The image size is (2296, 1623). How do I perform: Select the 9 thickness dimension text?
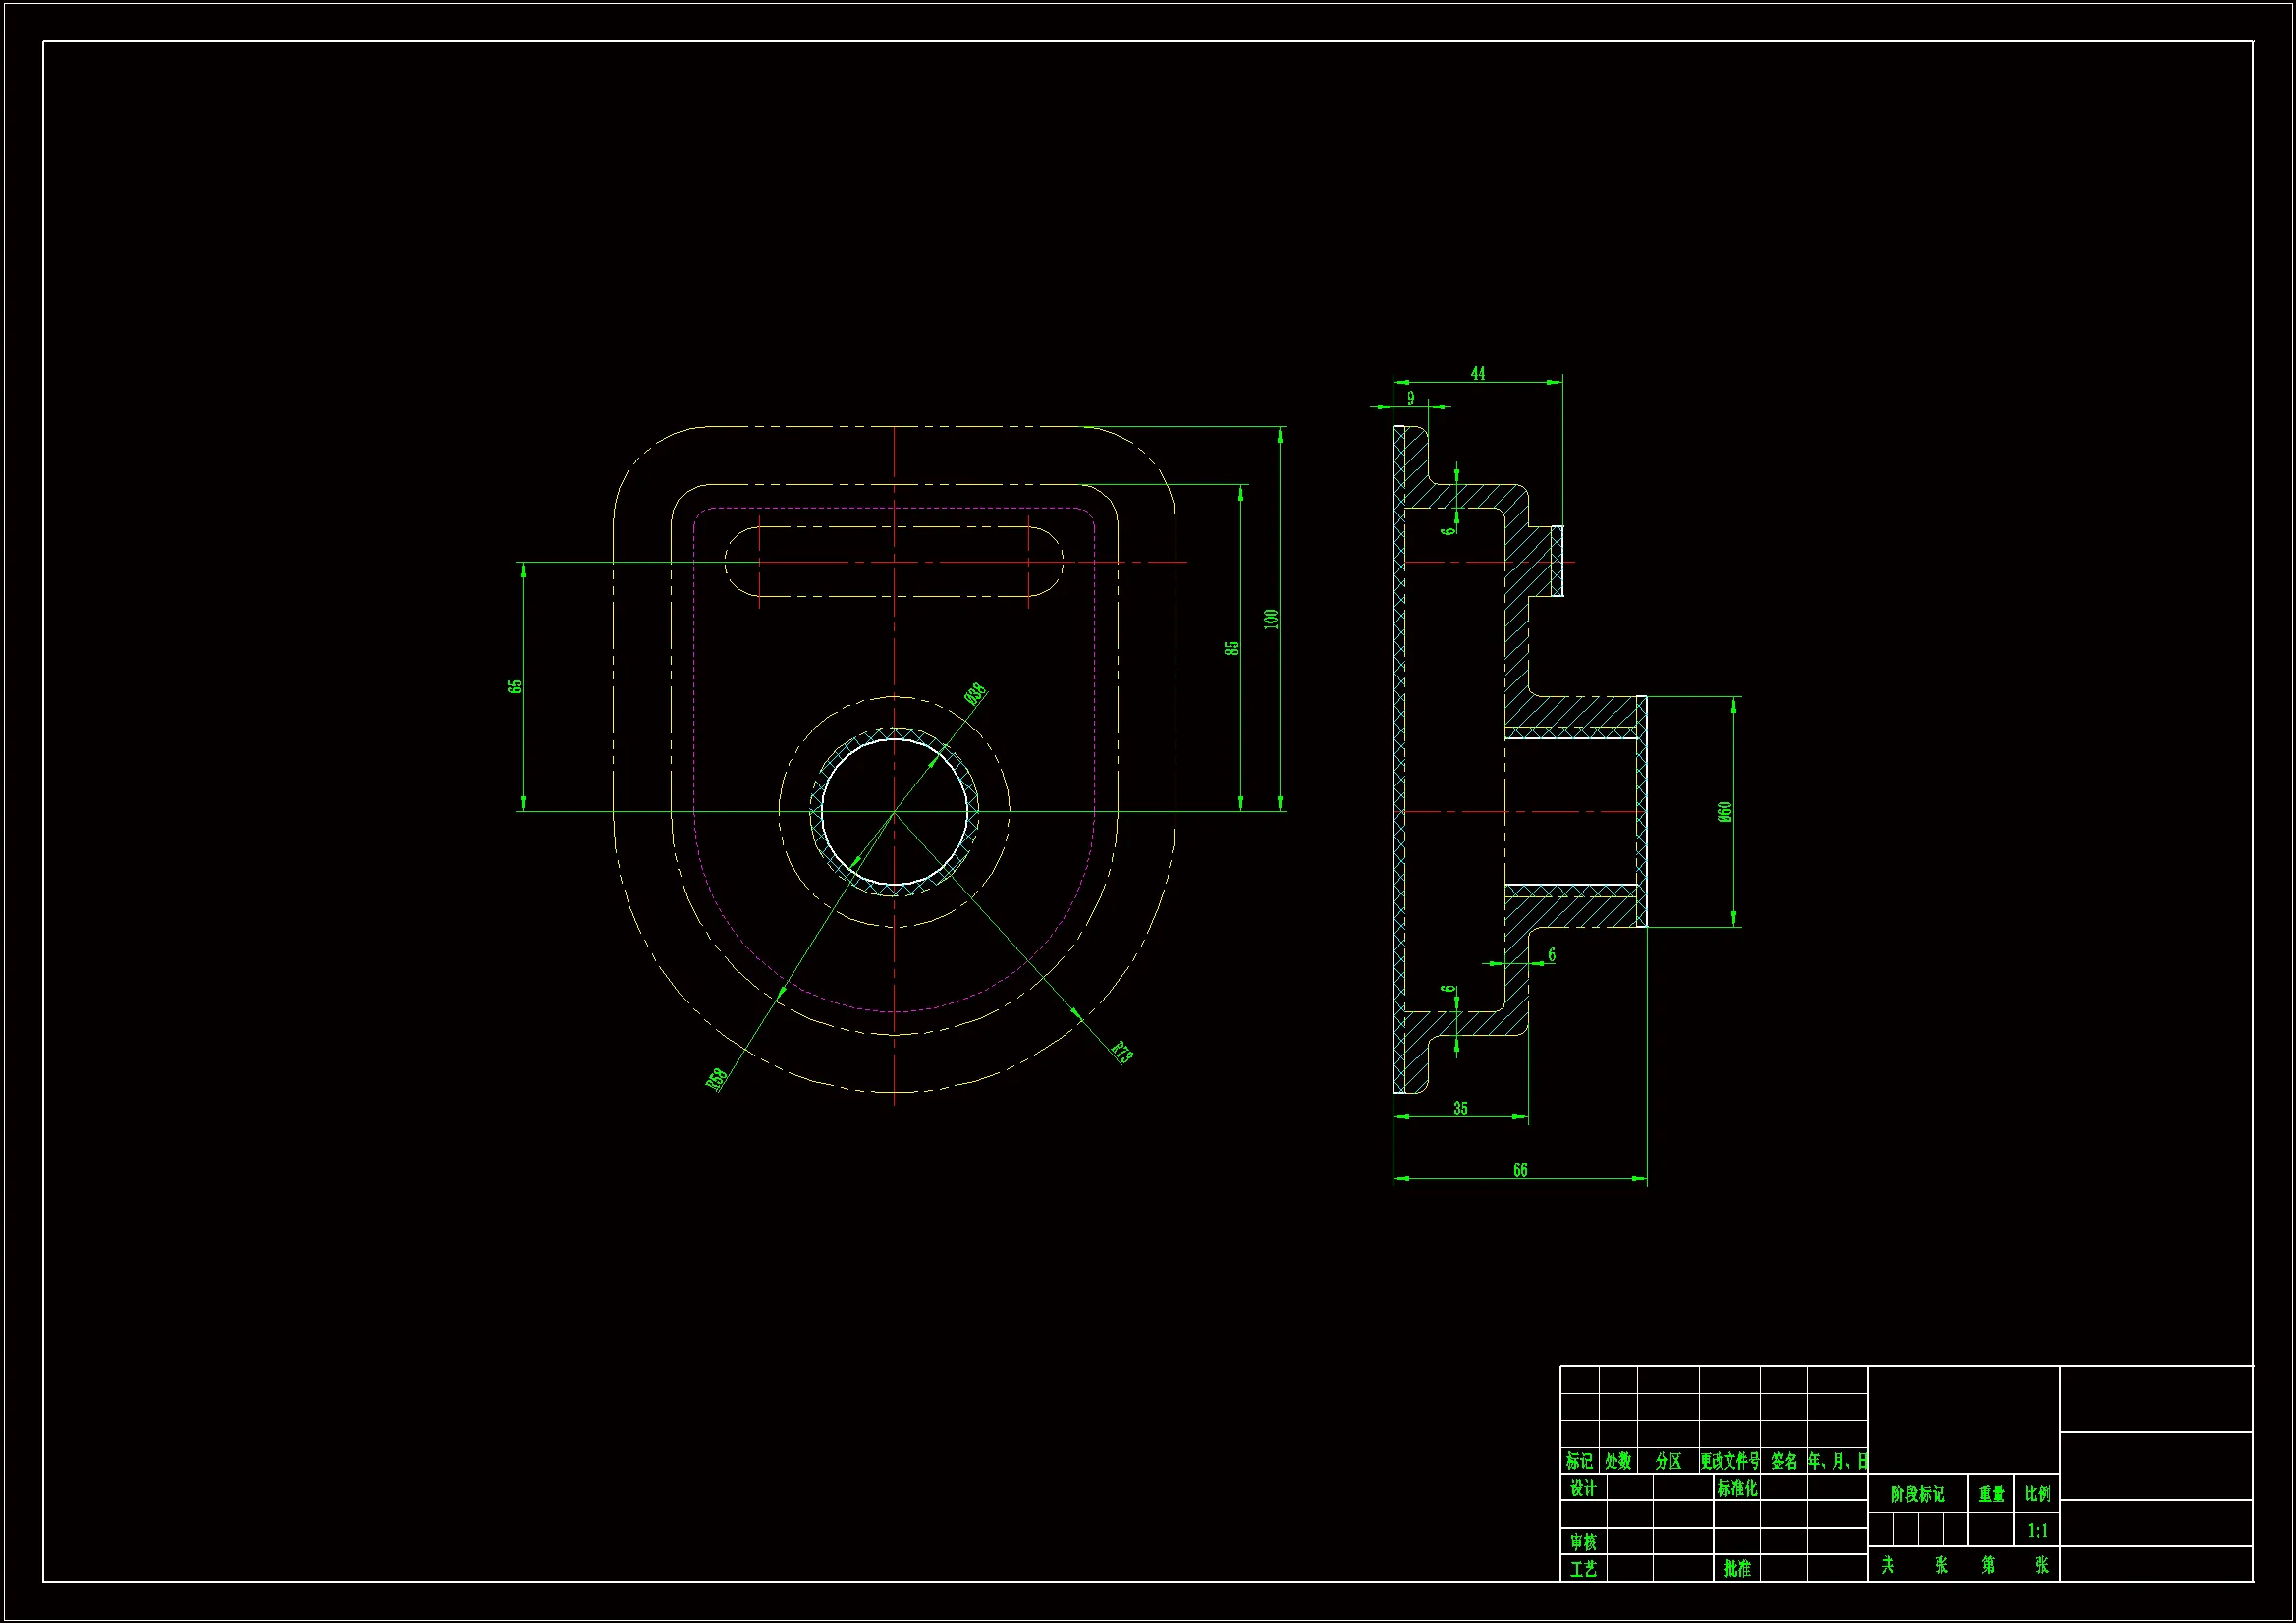point(1411,398)
